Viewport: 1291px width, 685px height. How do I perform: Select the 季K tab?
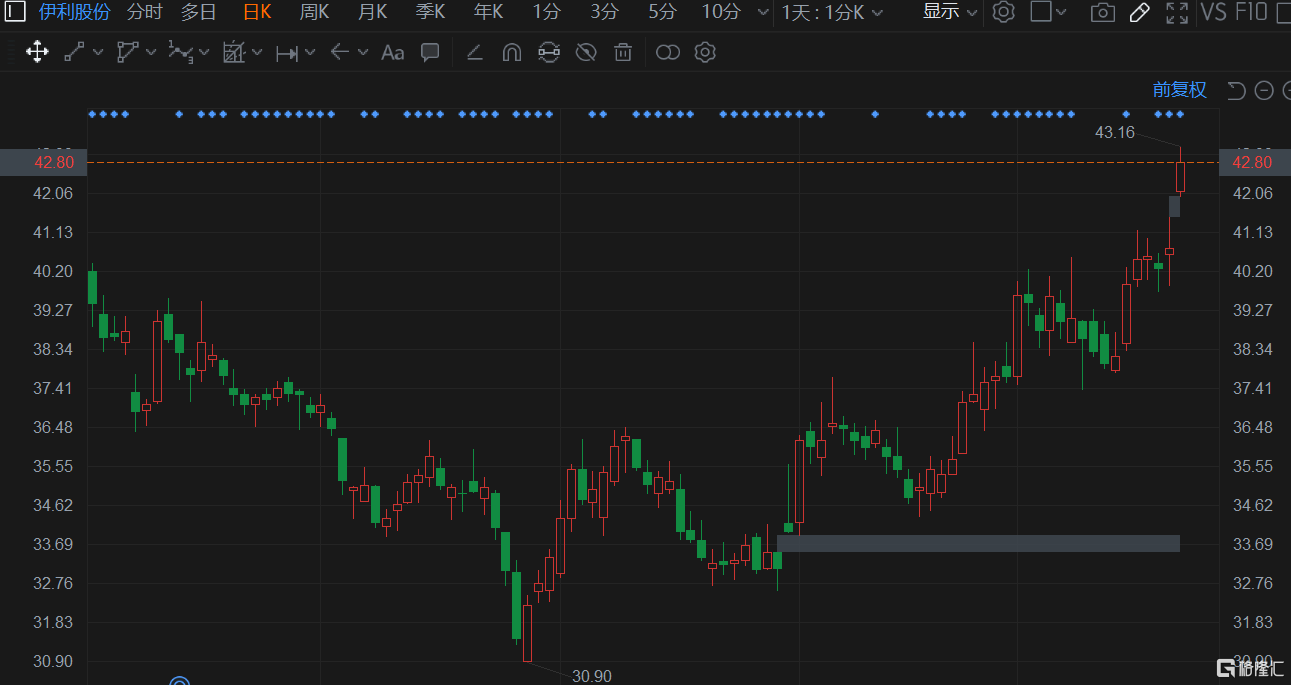coord(430,12)
